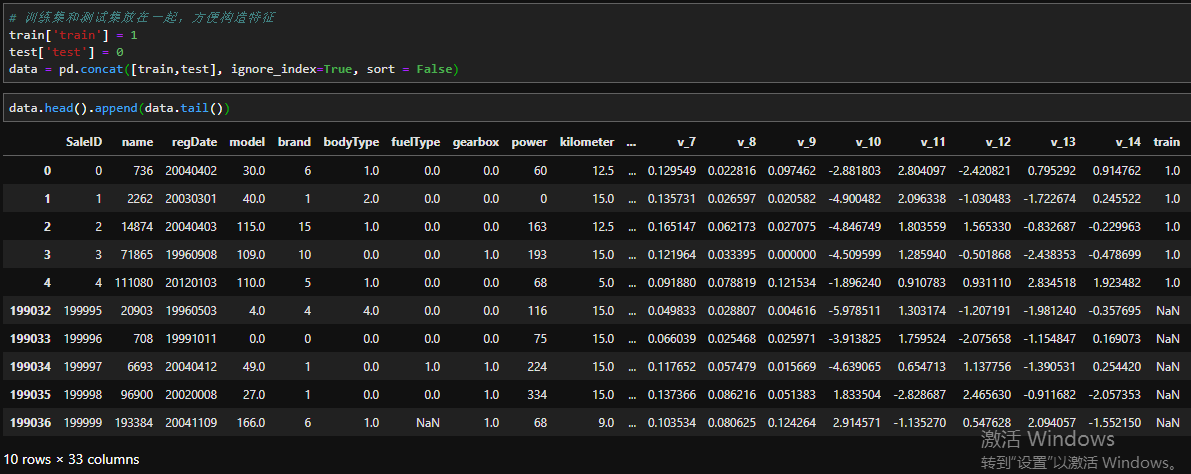Click the regDate column header
The height and width of the screenshot is (474, 1191).
coord(194,142)
